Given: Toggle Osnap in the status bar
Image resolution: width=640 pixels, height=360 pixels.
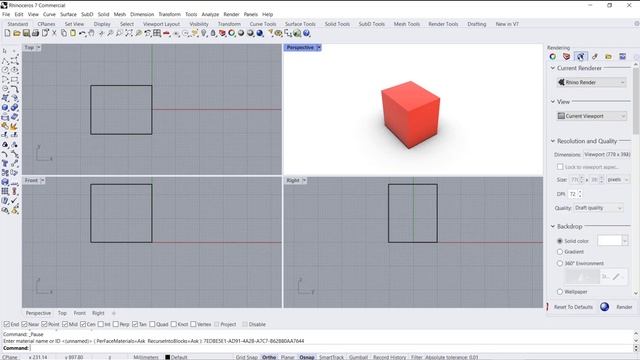Looking at the screenshot, I should (x=307, y=357).
